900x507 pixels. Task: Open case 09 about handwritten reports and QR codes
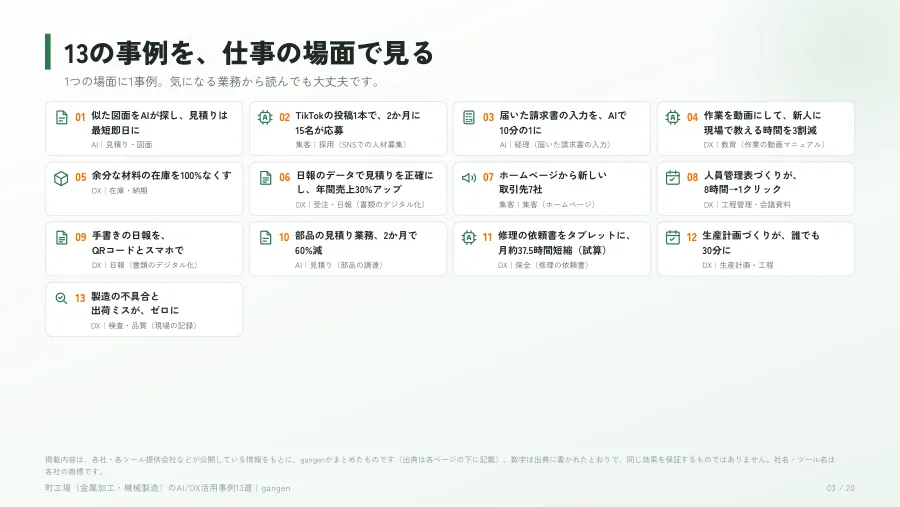click(x=144, y=249)
